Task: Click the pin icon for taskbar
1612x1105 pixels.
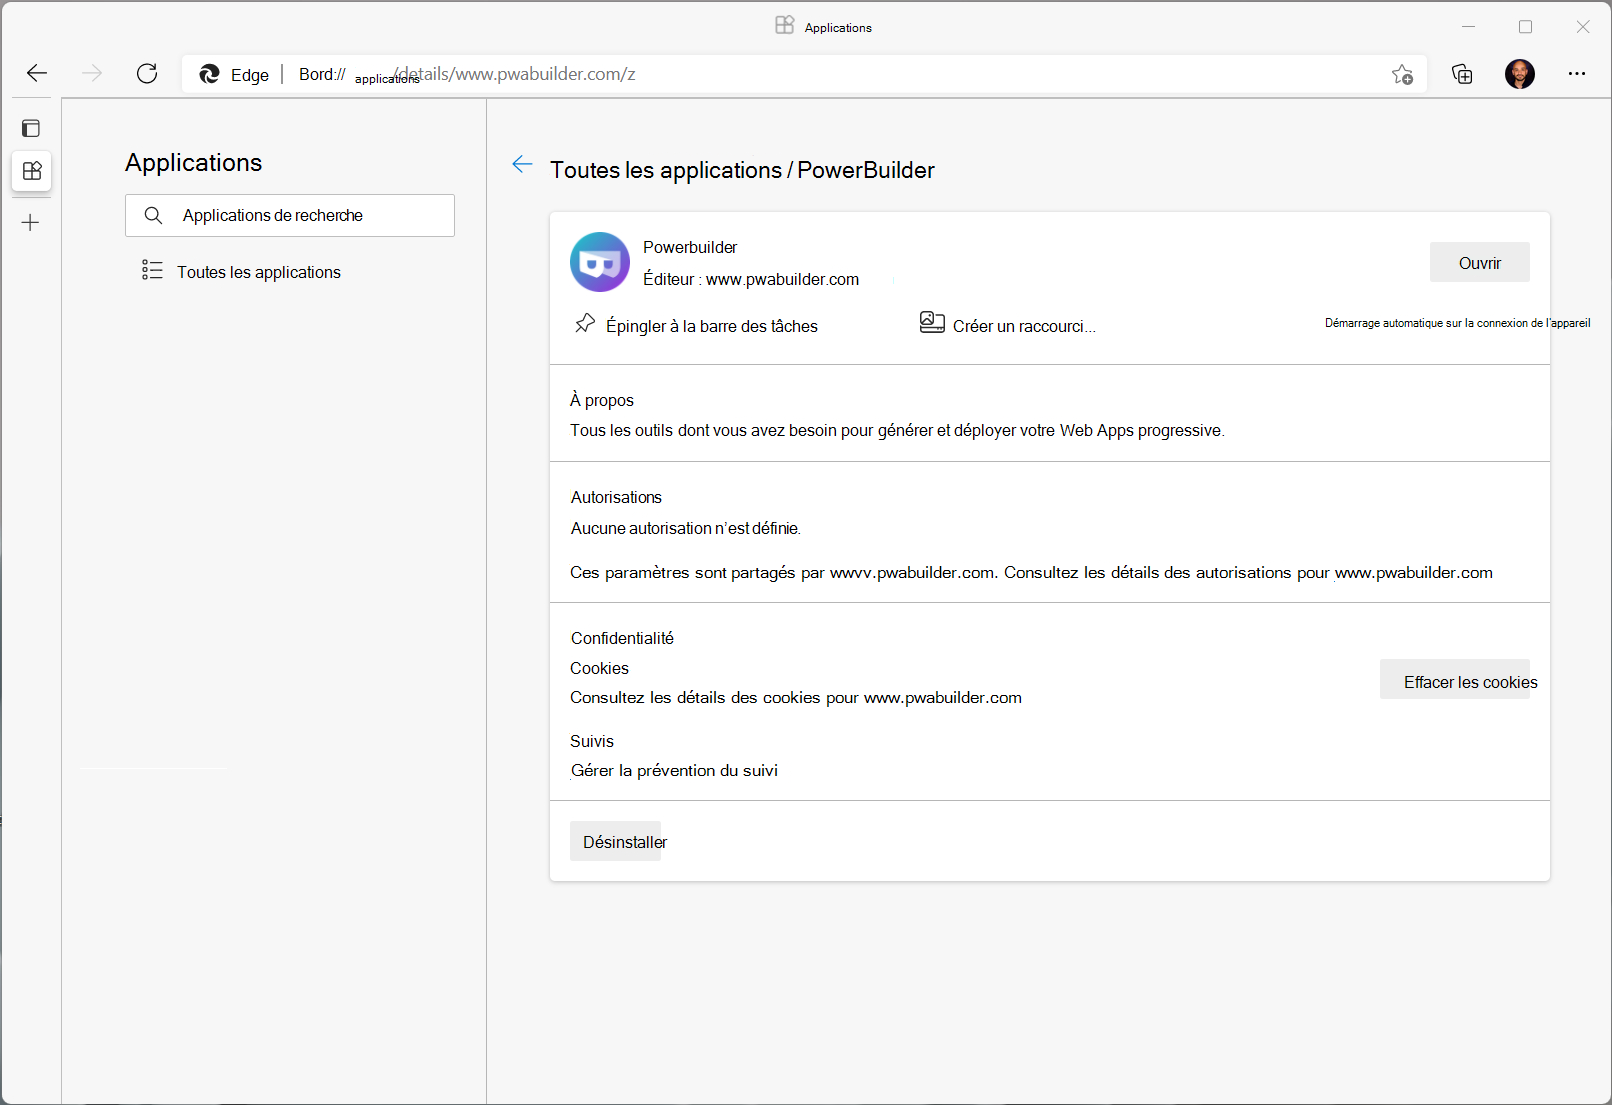Action: tap(585, 323)
